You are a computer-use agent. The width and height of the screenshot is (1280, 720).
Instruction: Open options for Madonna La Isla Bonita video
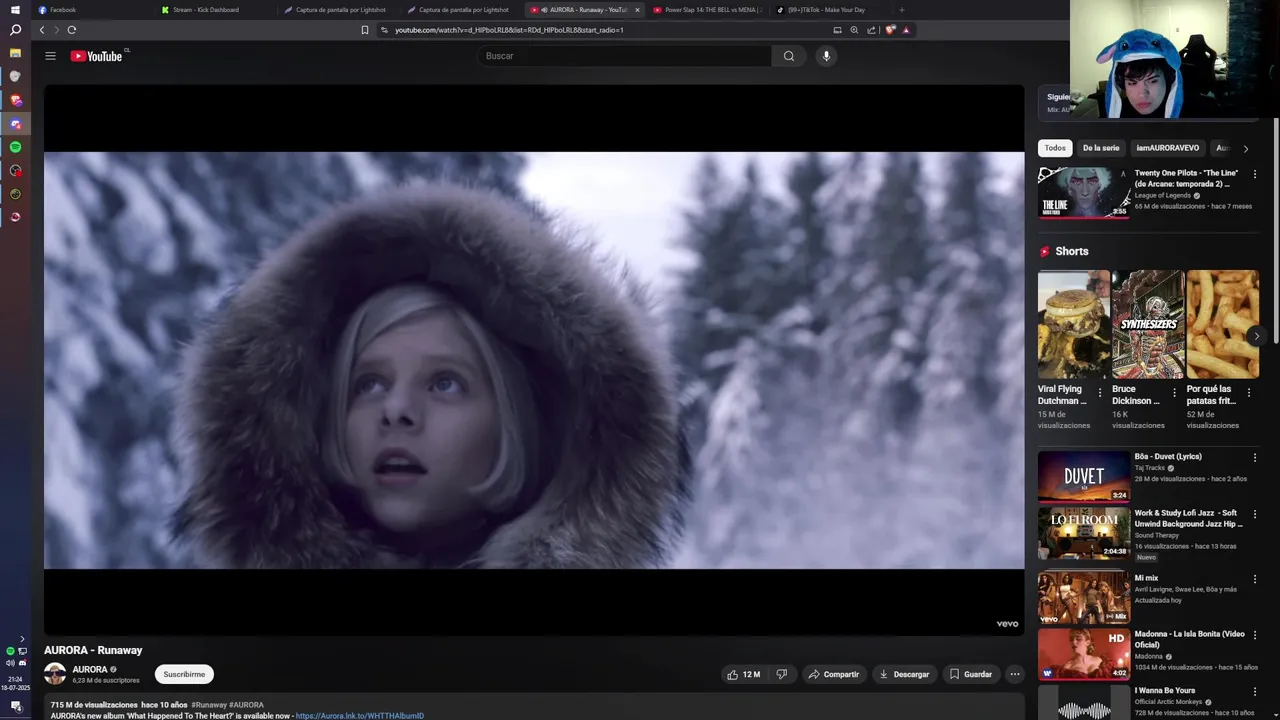[x=1255, y=635]
